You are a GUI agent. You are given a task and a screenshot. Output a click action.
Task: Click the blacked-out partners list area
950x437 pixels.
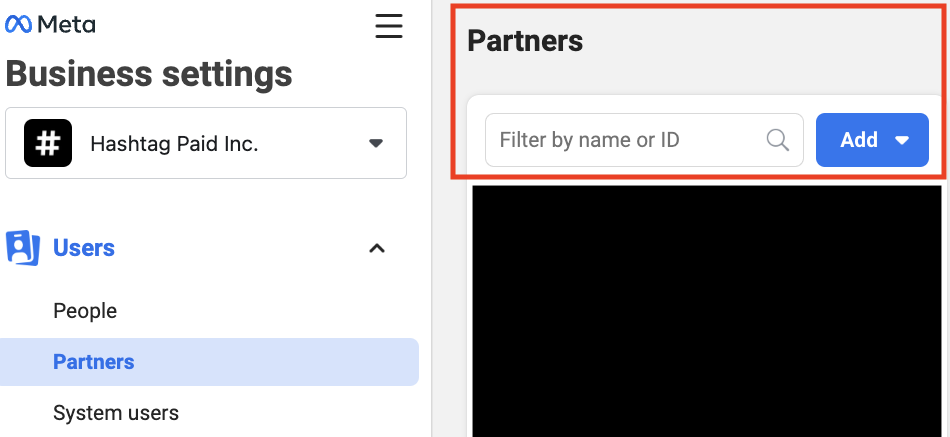tap(706, 310)
